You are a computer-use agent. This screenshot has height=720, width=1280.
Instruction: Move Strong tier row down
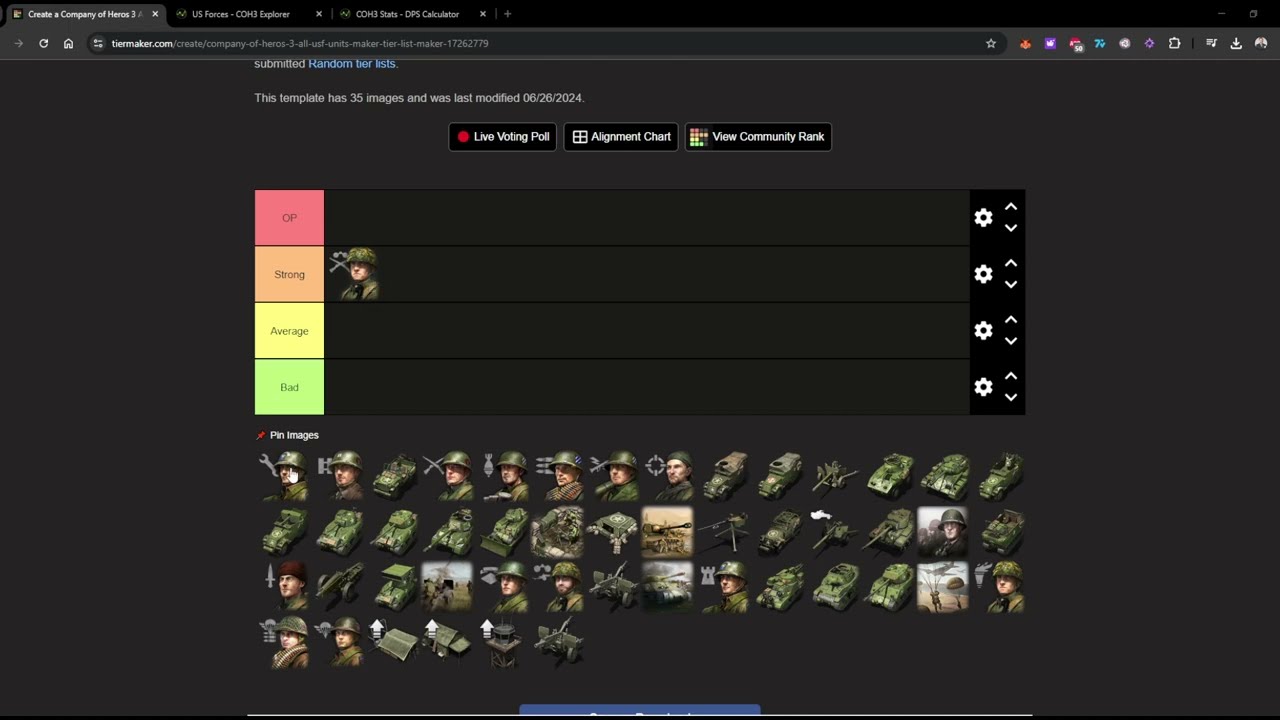point(1011,284)
